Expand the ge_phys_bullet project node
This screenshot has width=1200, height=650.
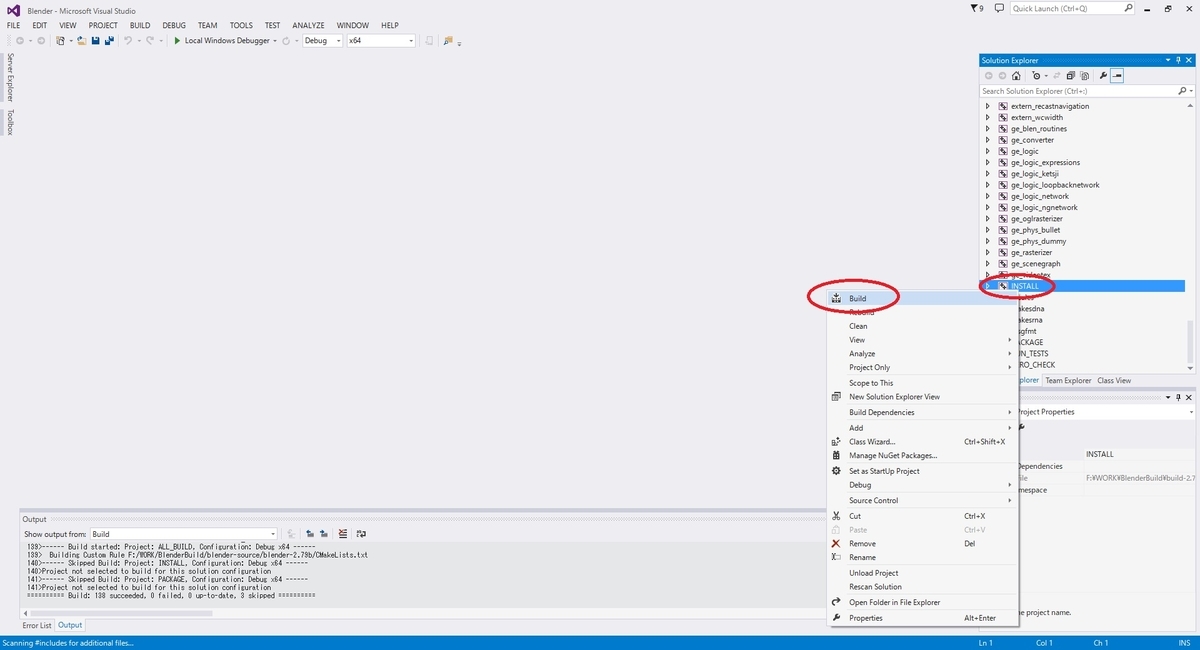(988, 230)
